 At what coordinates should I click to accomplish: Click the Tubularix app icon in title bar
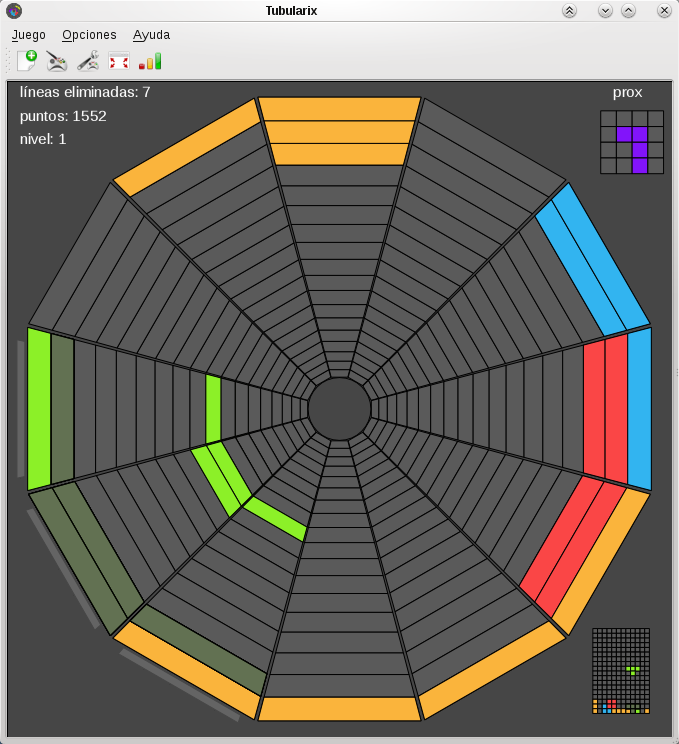14,10
